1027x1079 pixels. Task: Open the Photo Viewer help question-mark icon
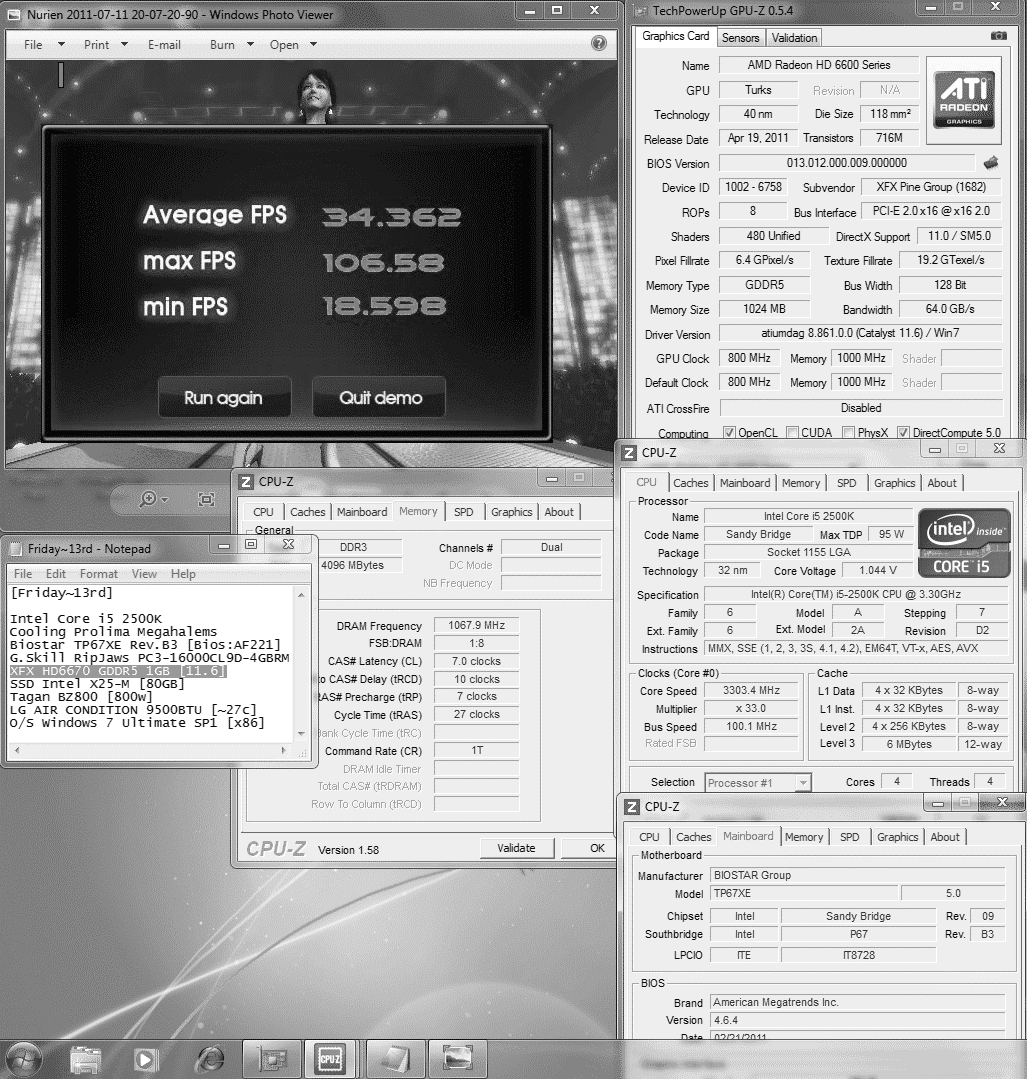tap(599, 43)
